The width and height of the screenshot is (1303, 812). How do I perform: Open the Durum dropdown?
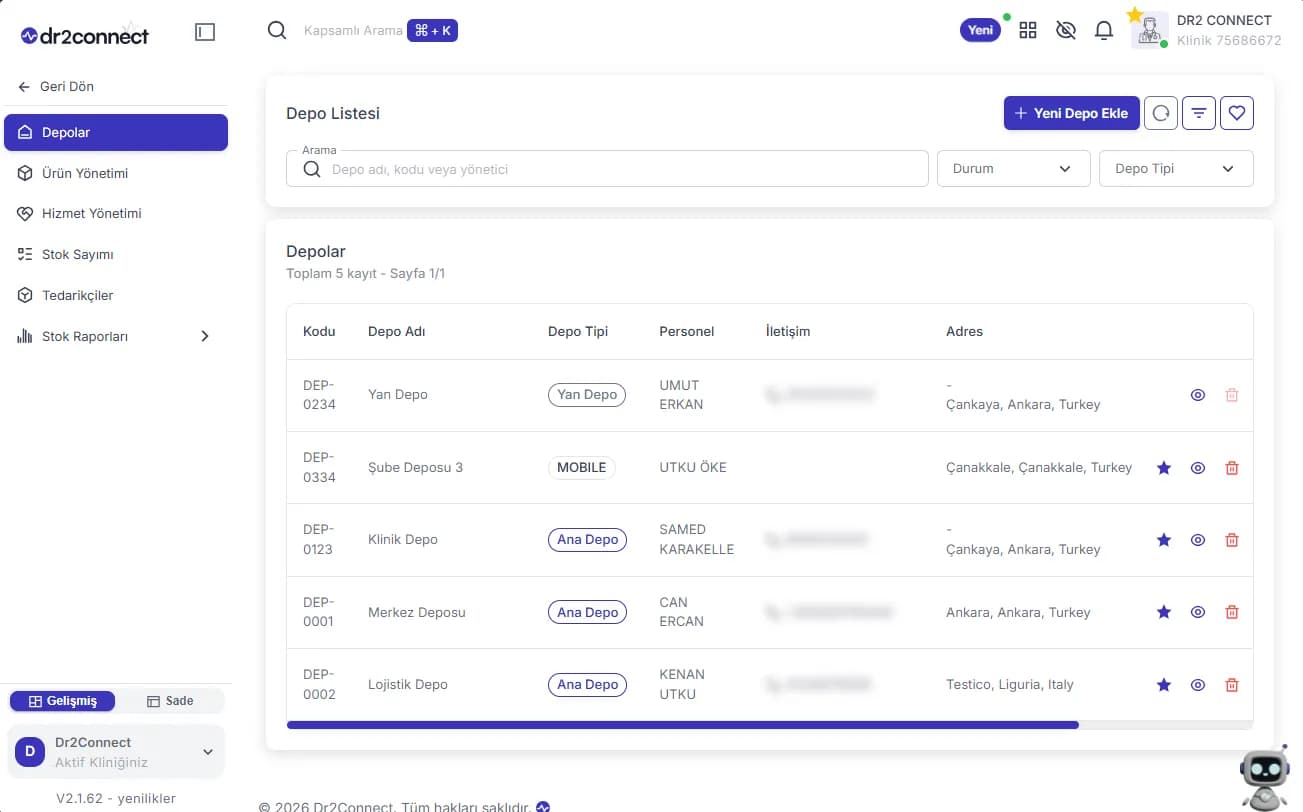1013,169
